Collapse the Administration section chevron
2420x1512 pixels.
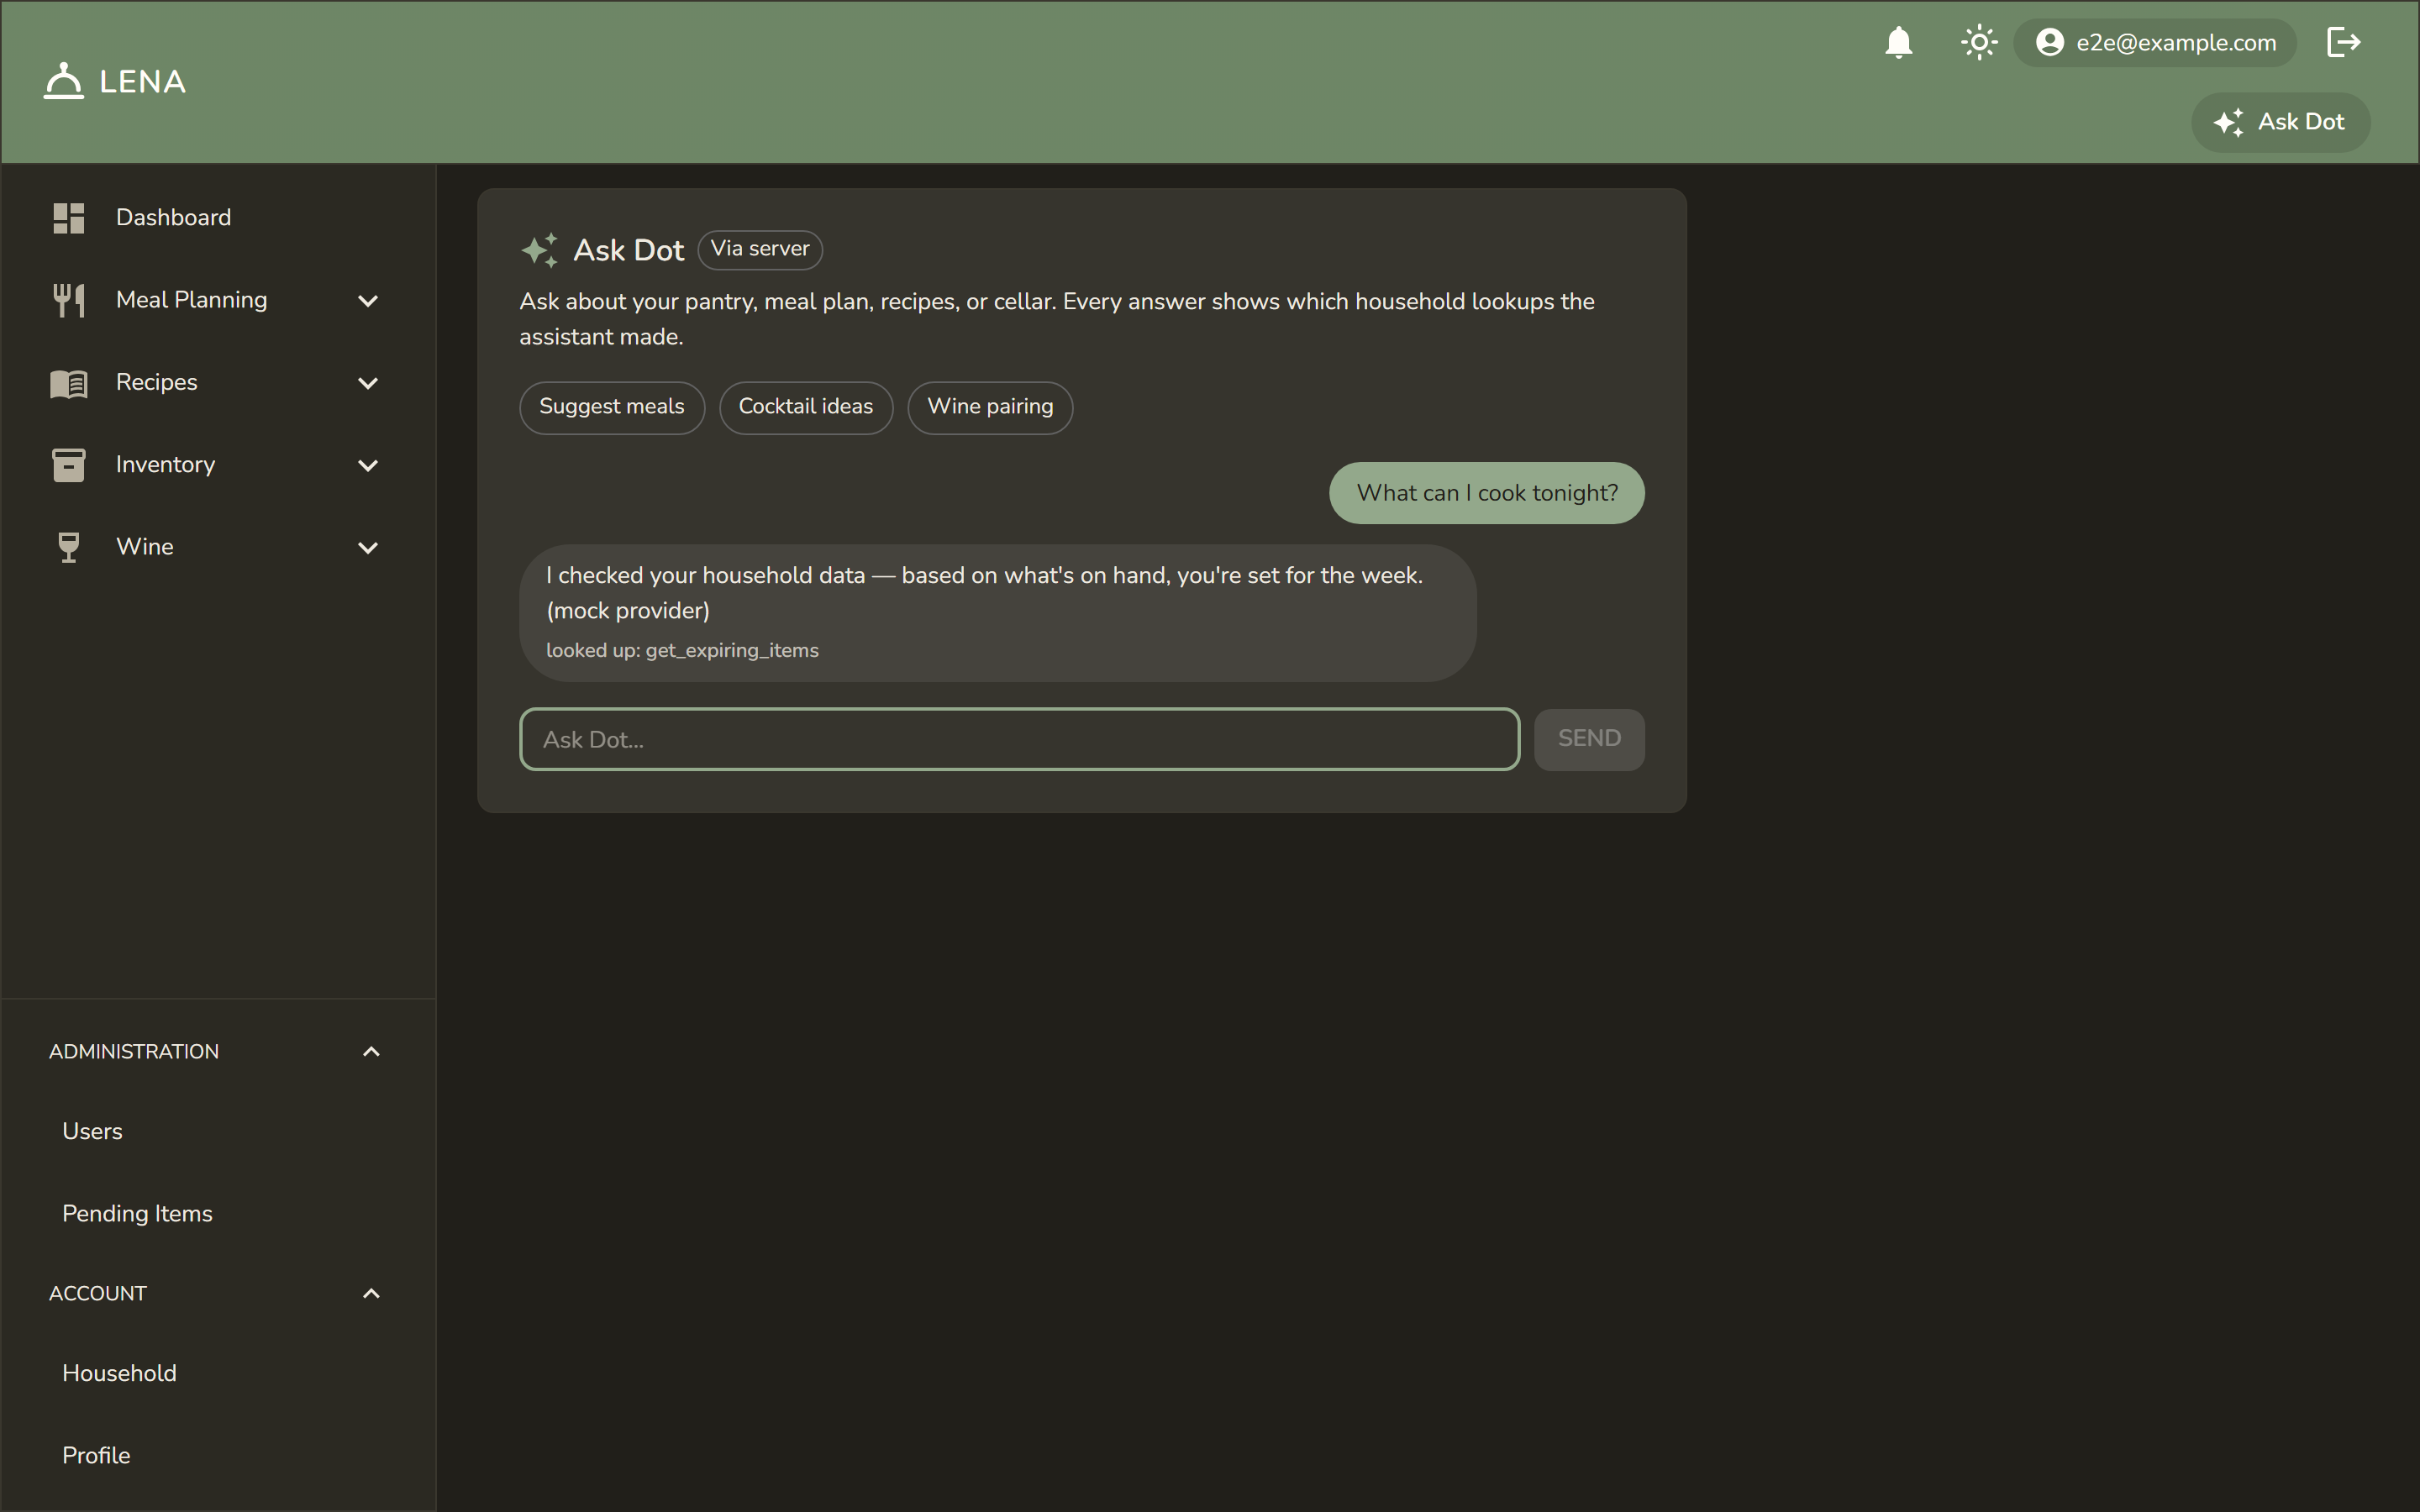tap(371, 1052)
